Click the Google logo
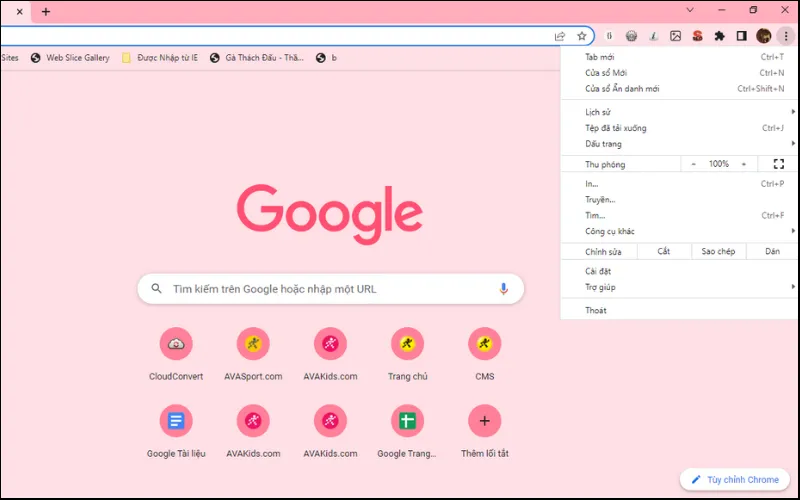This screenshot has width=800, height=500. (330, 213)
